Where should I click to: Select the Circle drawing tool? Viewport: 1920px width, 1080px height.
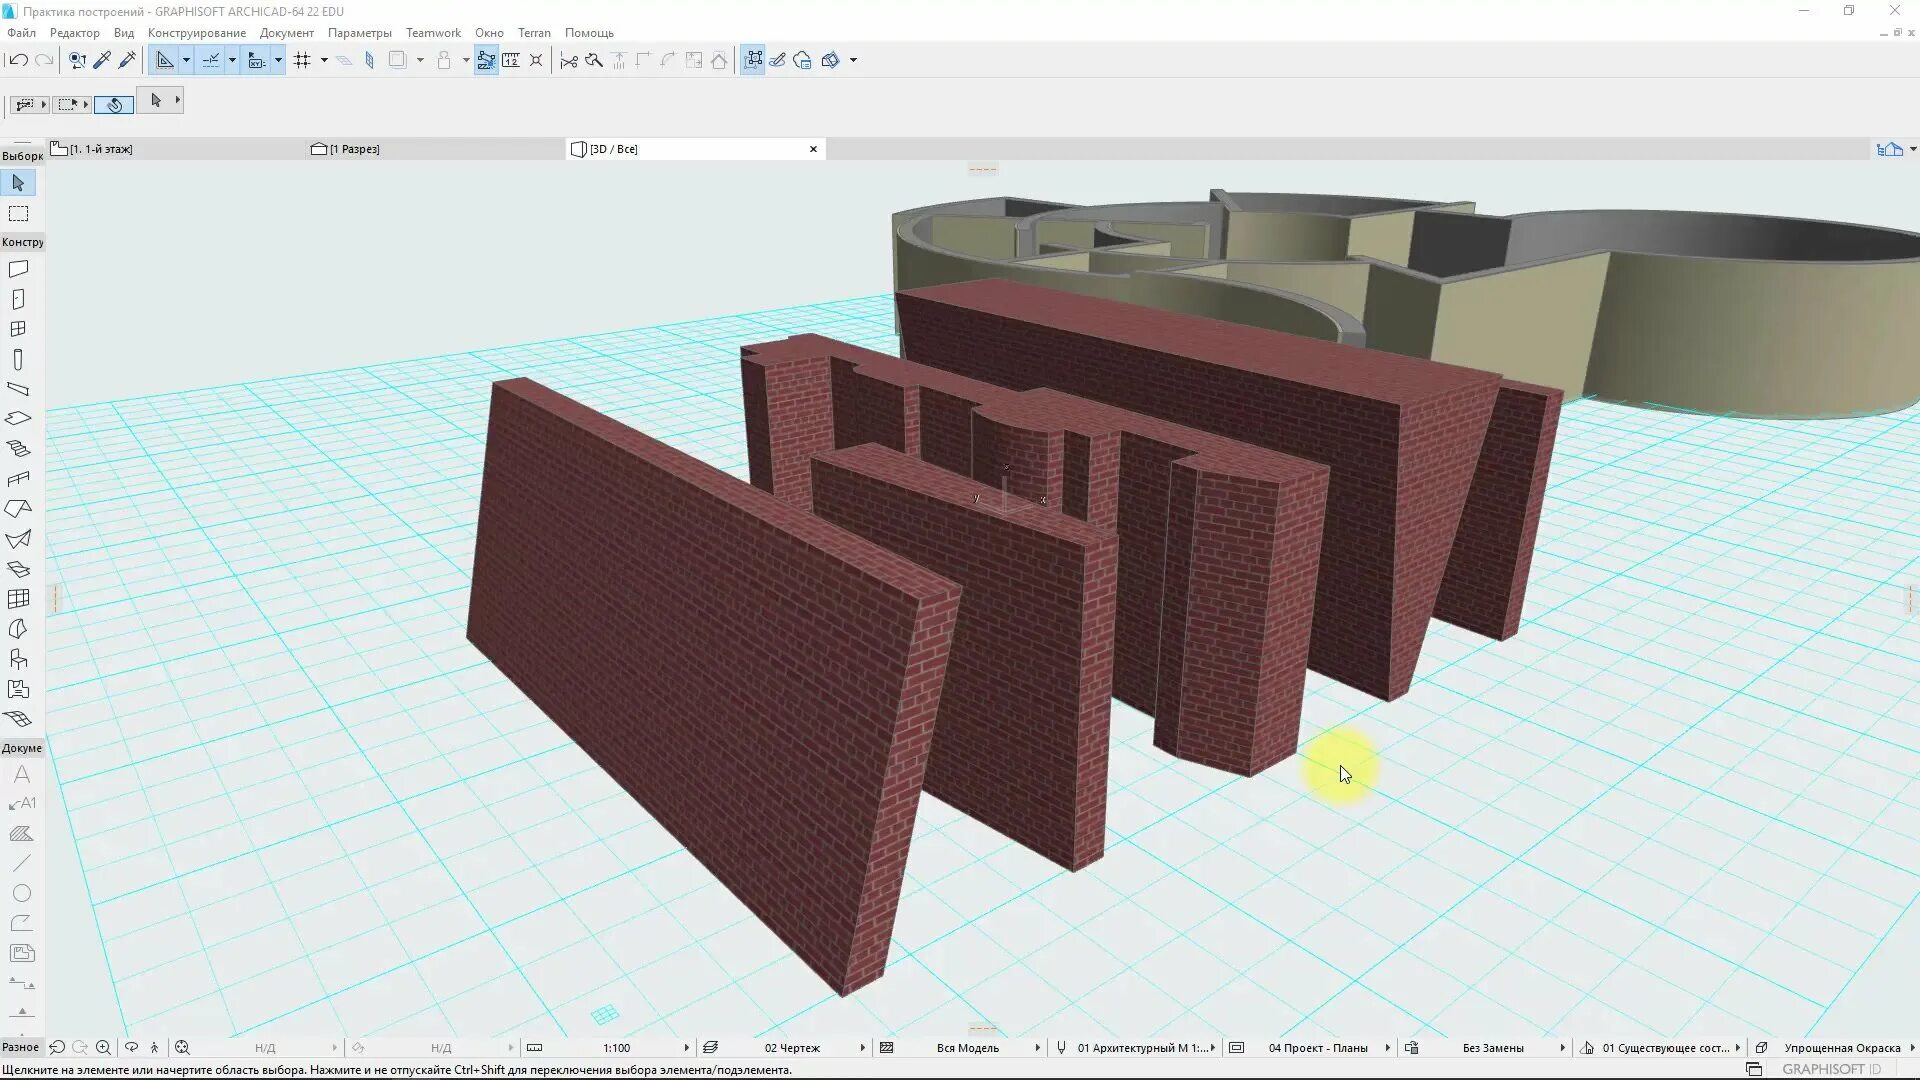click(x=21, y=893)
